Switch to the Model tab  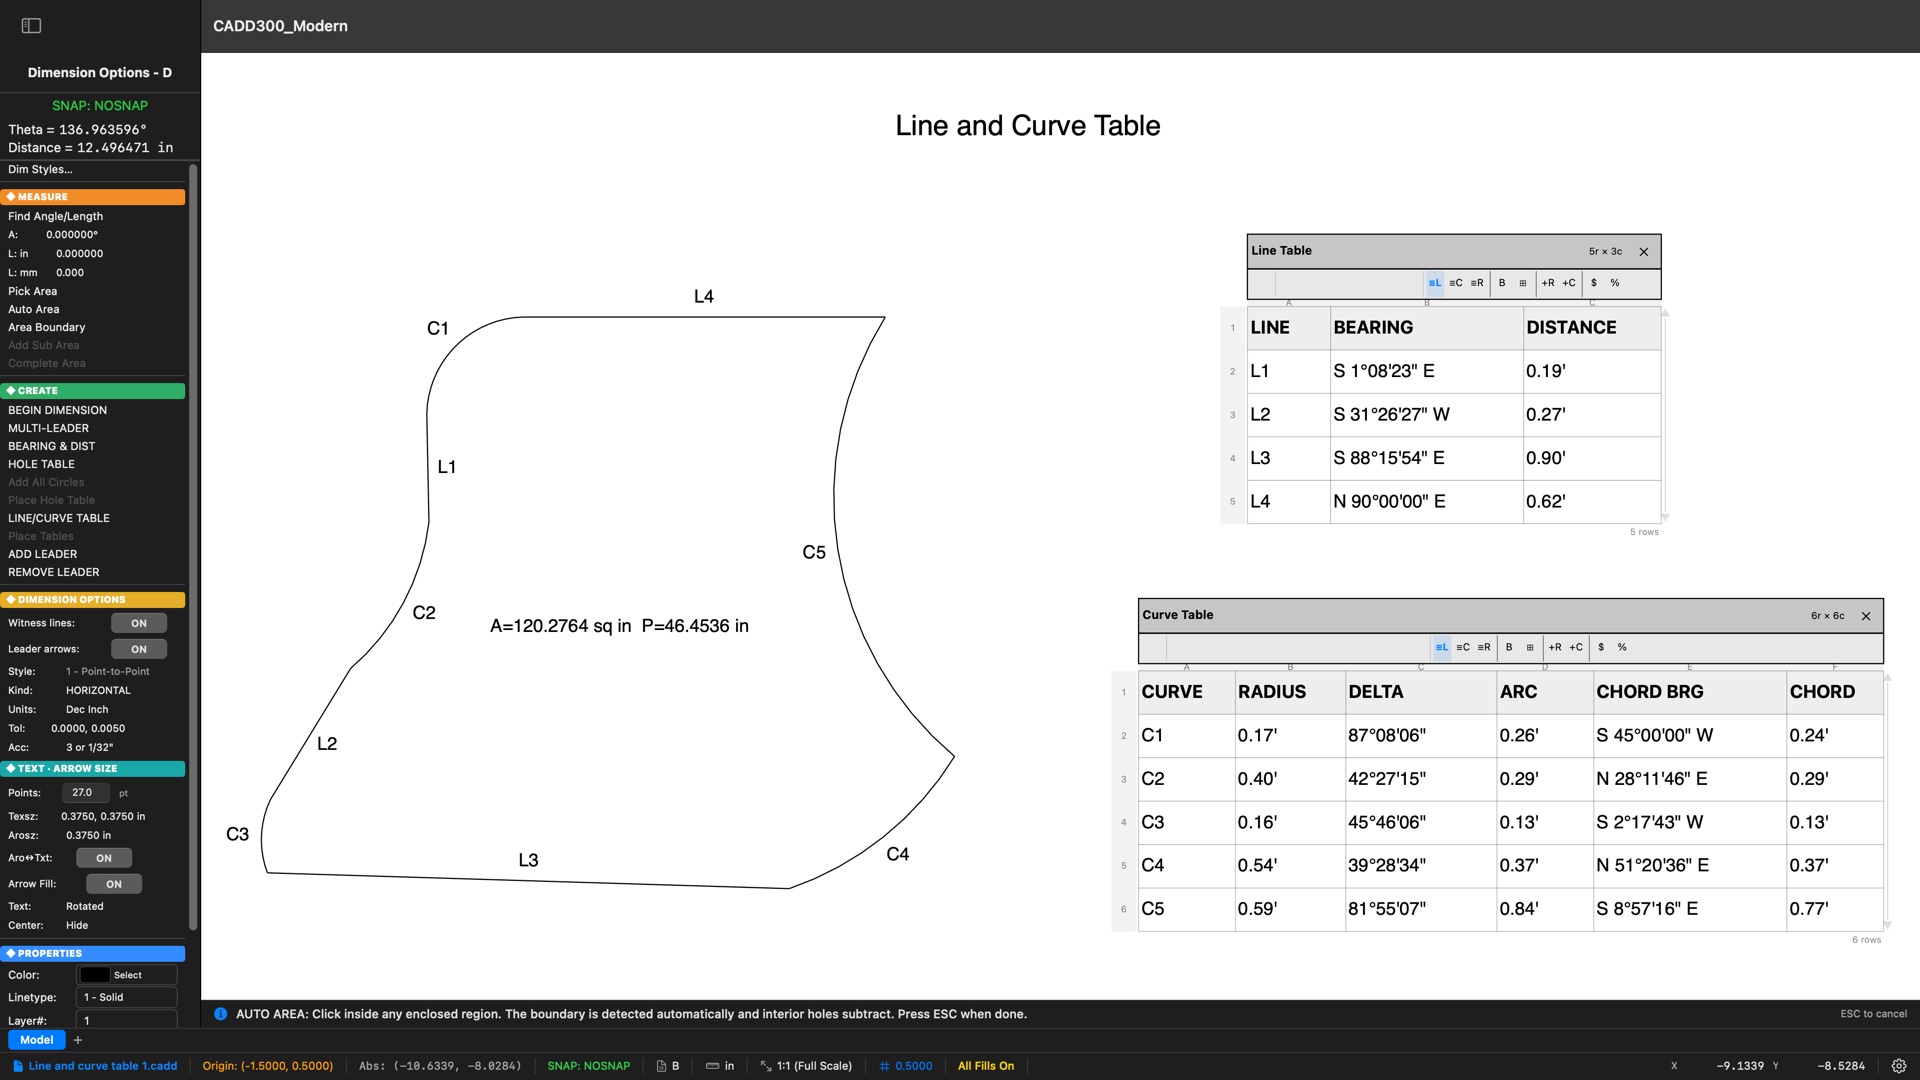[37, 1040]
